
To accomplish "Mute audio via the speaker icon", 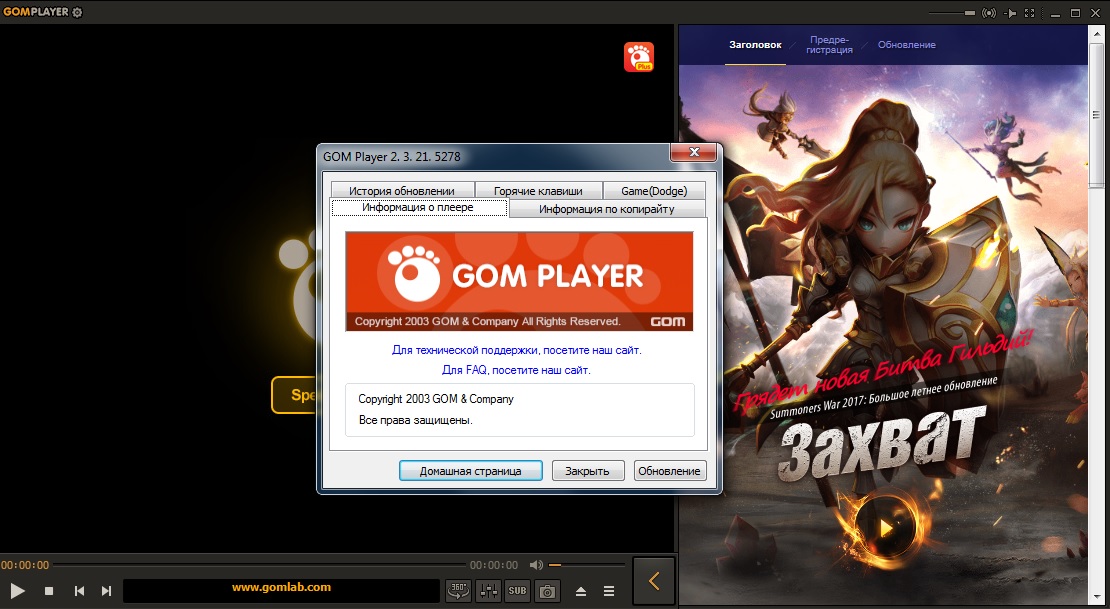I will pyautogui.click(x=536, y=565).
